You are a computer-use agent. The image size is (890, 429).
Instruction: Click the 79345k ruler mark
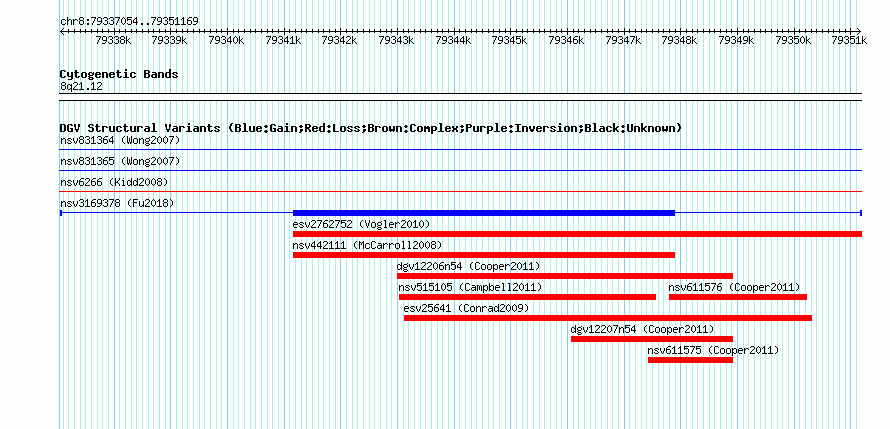509,40
